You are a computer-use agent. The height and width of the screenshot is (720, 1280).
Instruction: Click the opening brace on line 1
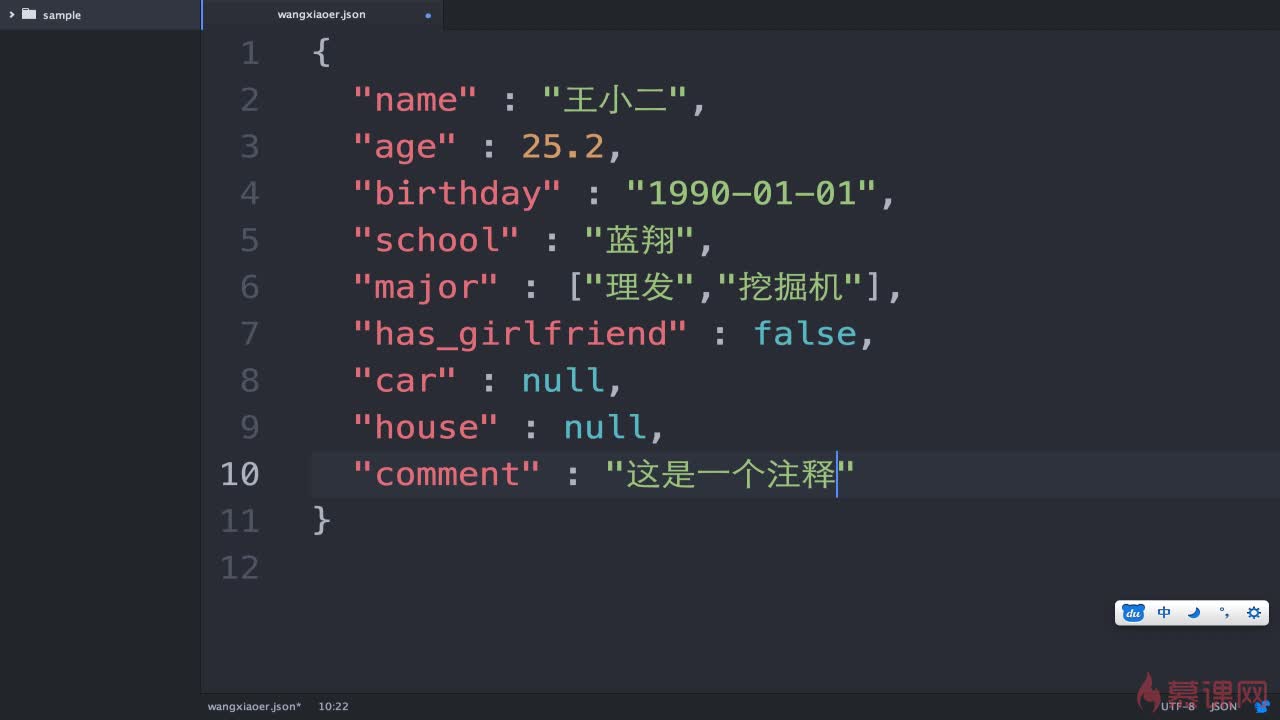[x=321, y=53]
